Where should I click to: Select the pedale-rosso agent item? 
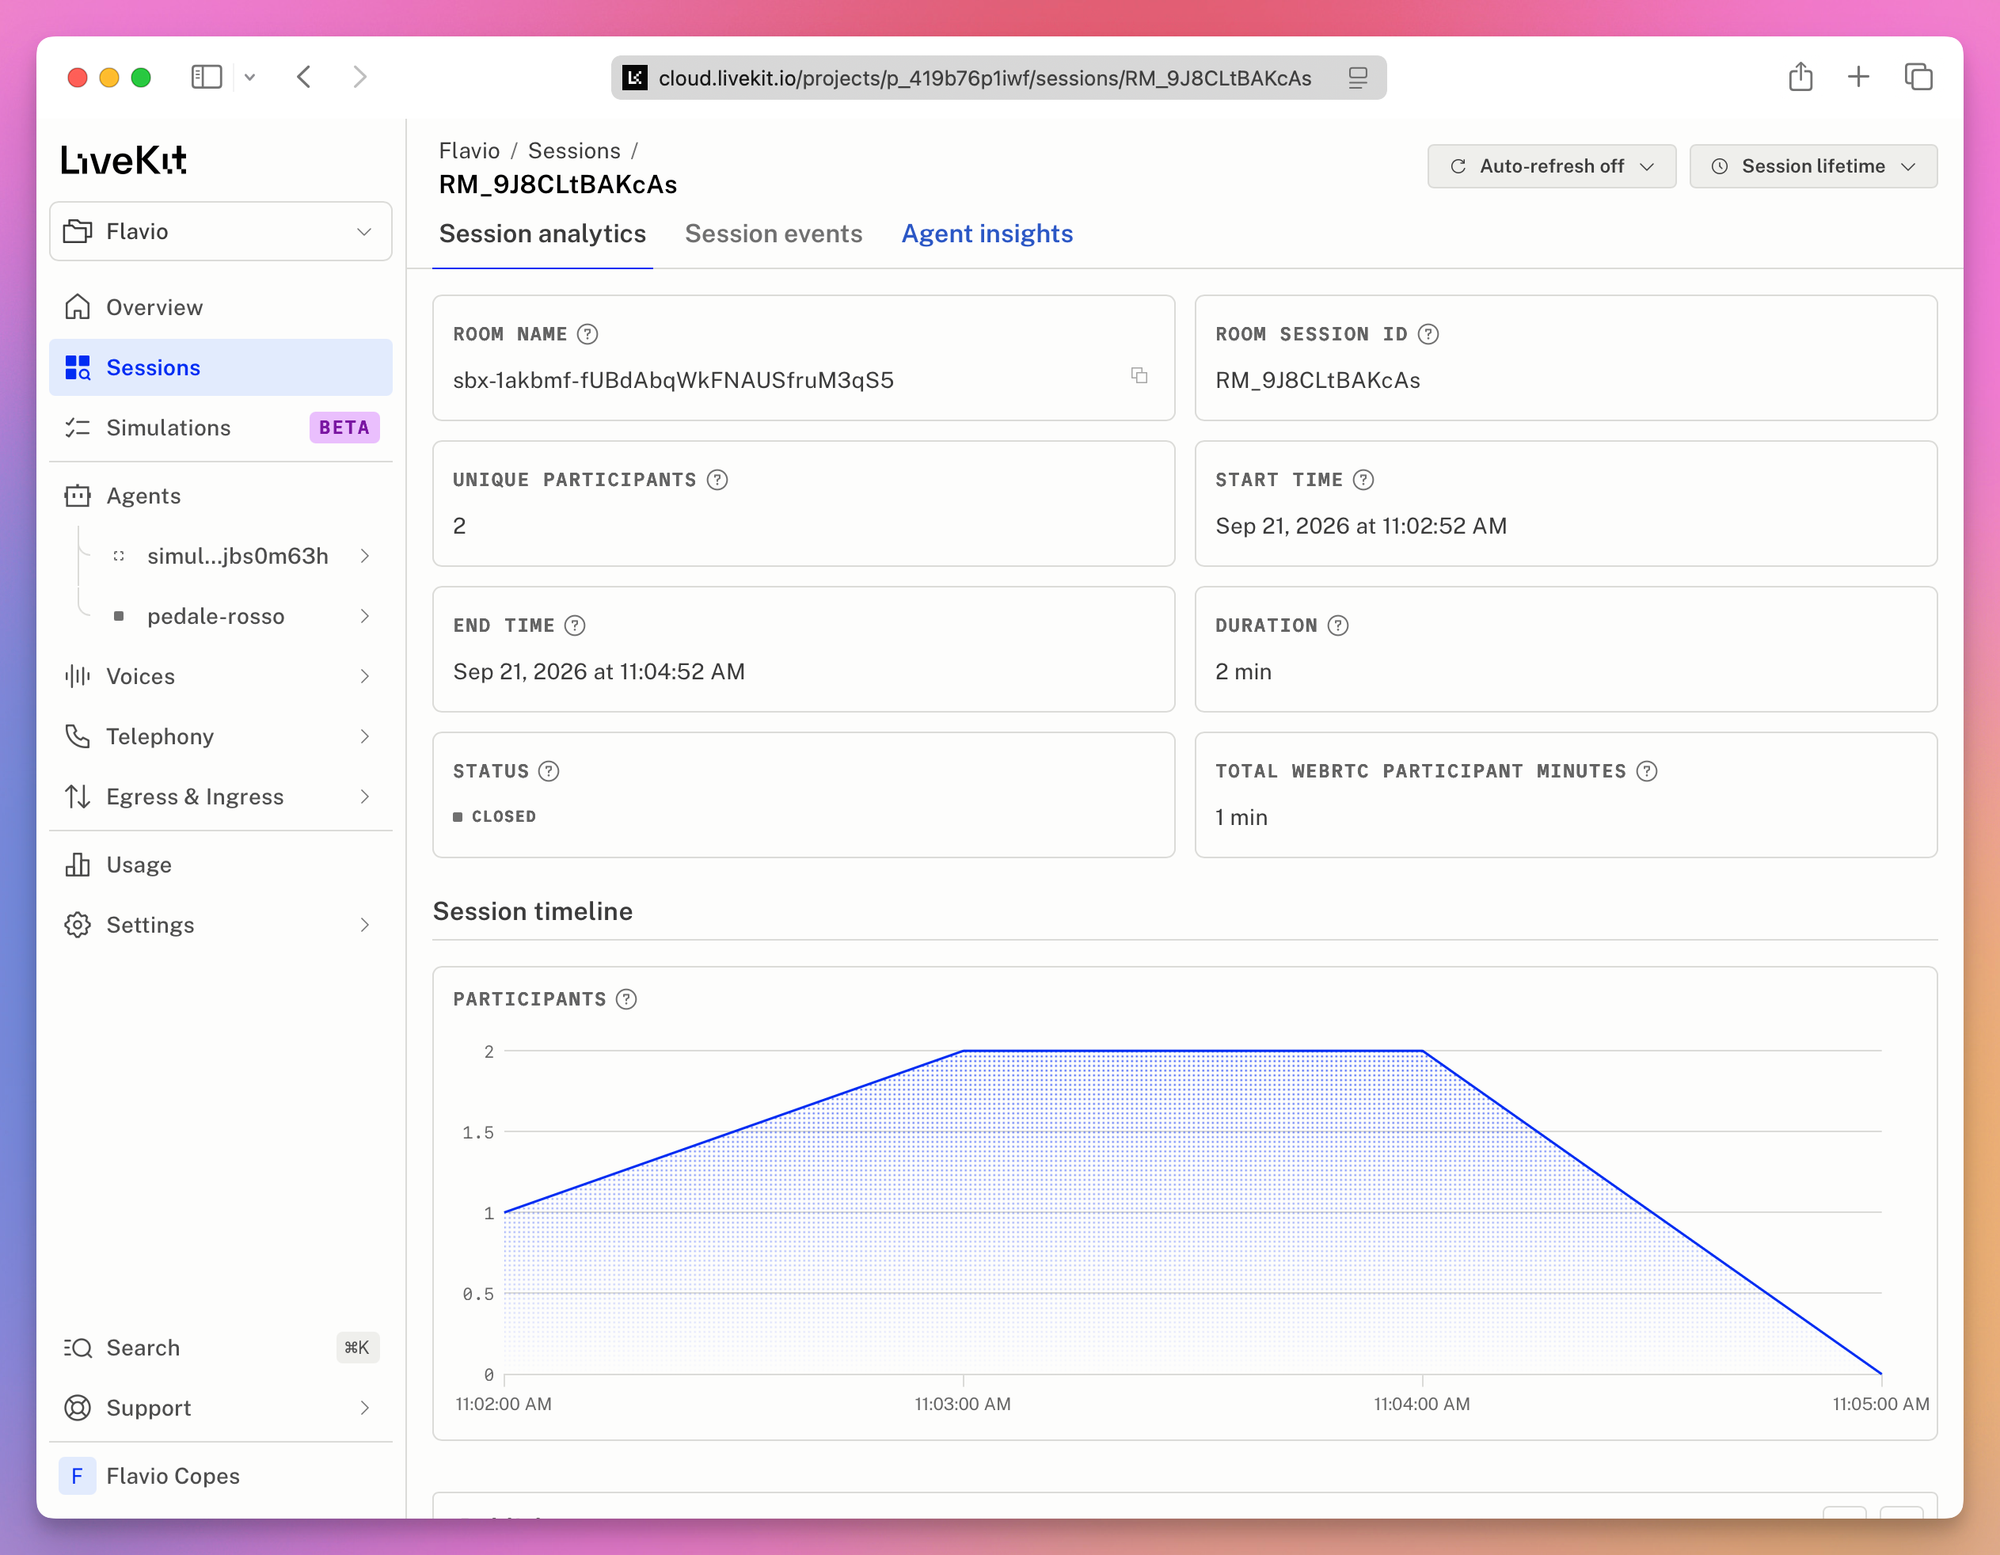pyautogui.click(x=215, y=616)
